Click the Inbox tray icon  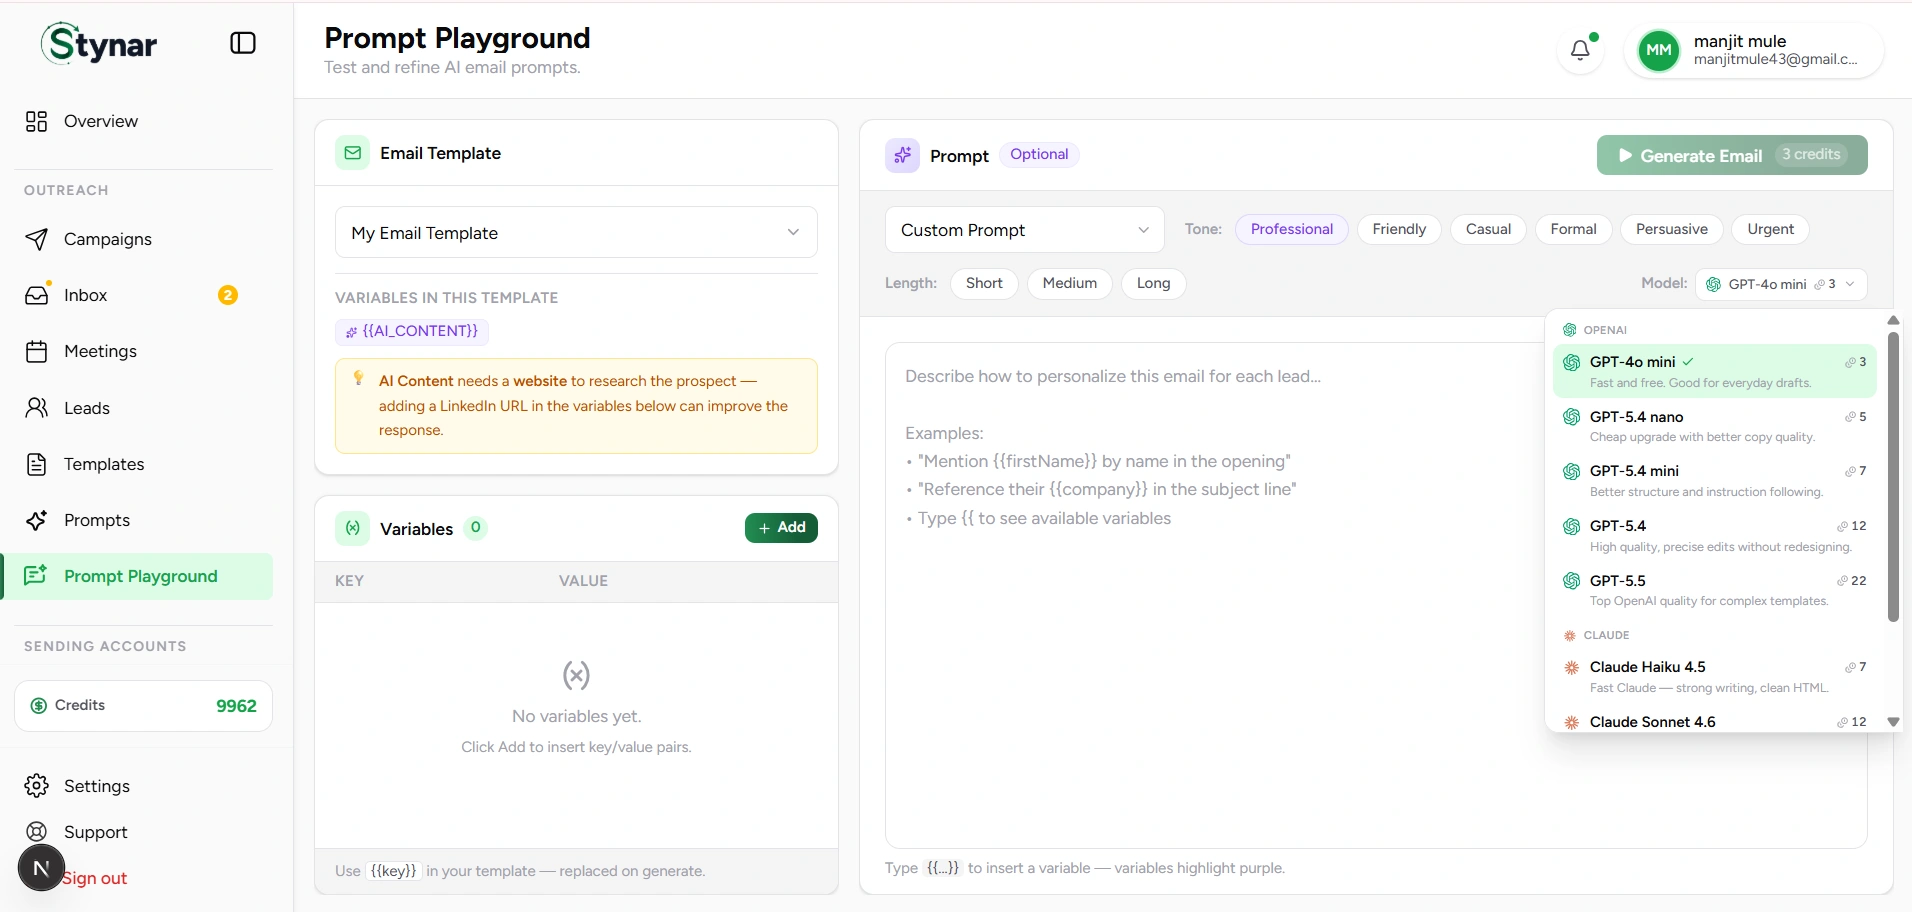37,295
